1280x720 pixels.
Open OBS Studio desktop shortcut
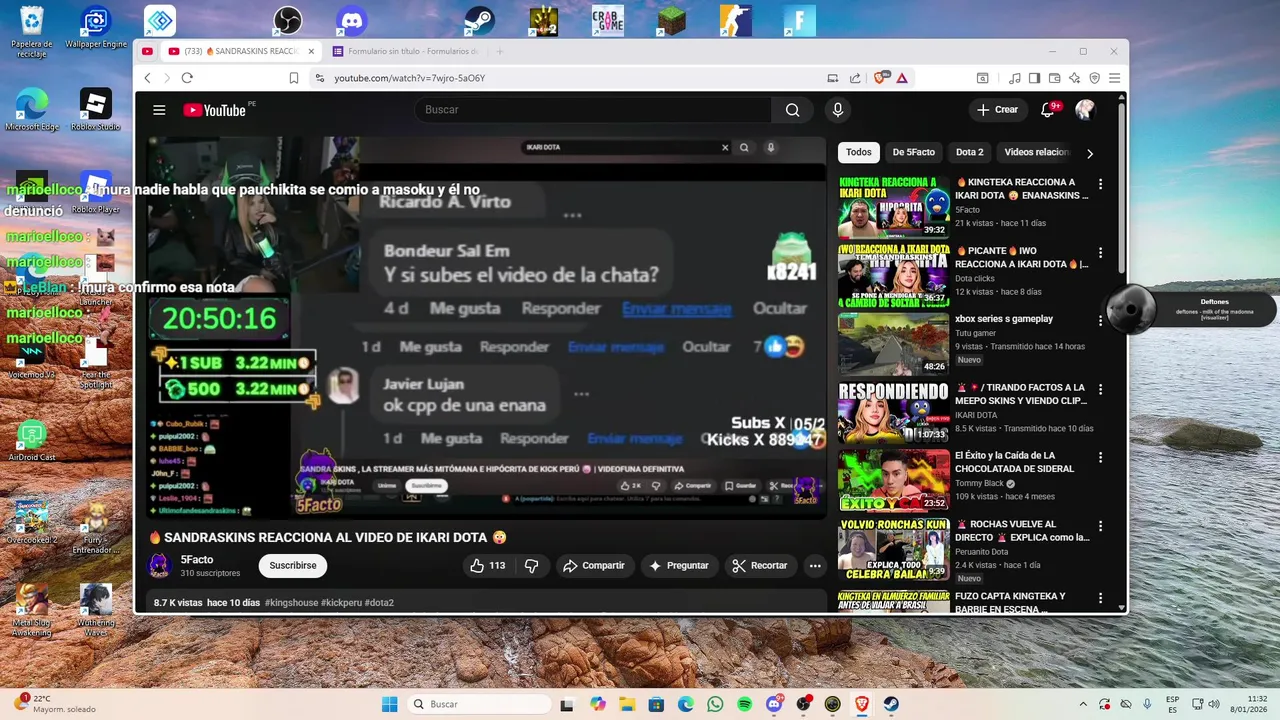click(287, 20)
